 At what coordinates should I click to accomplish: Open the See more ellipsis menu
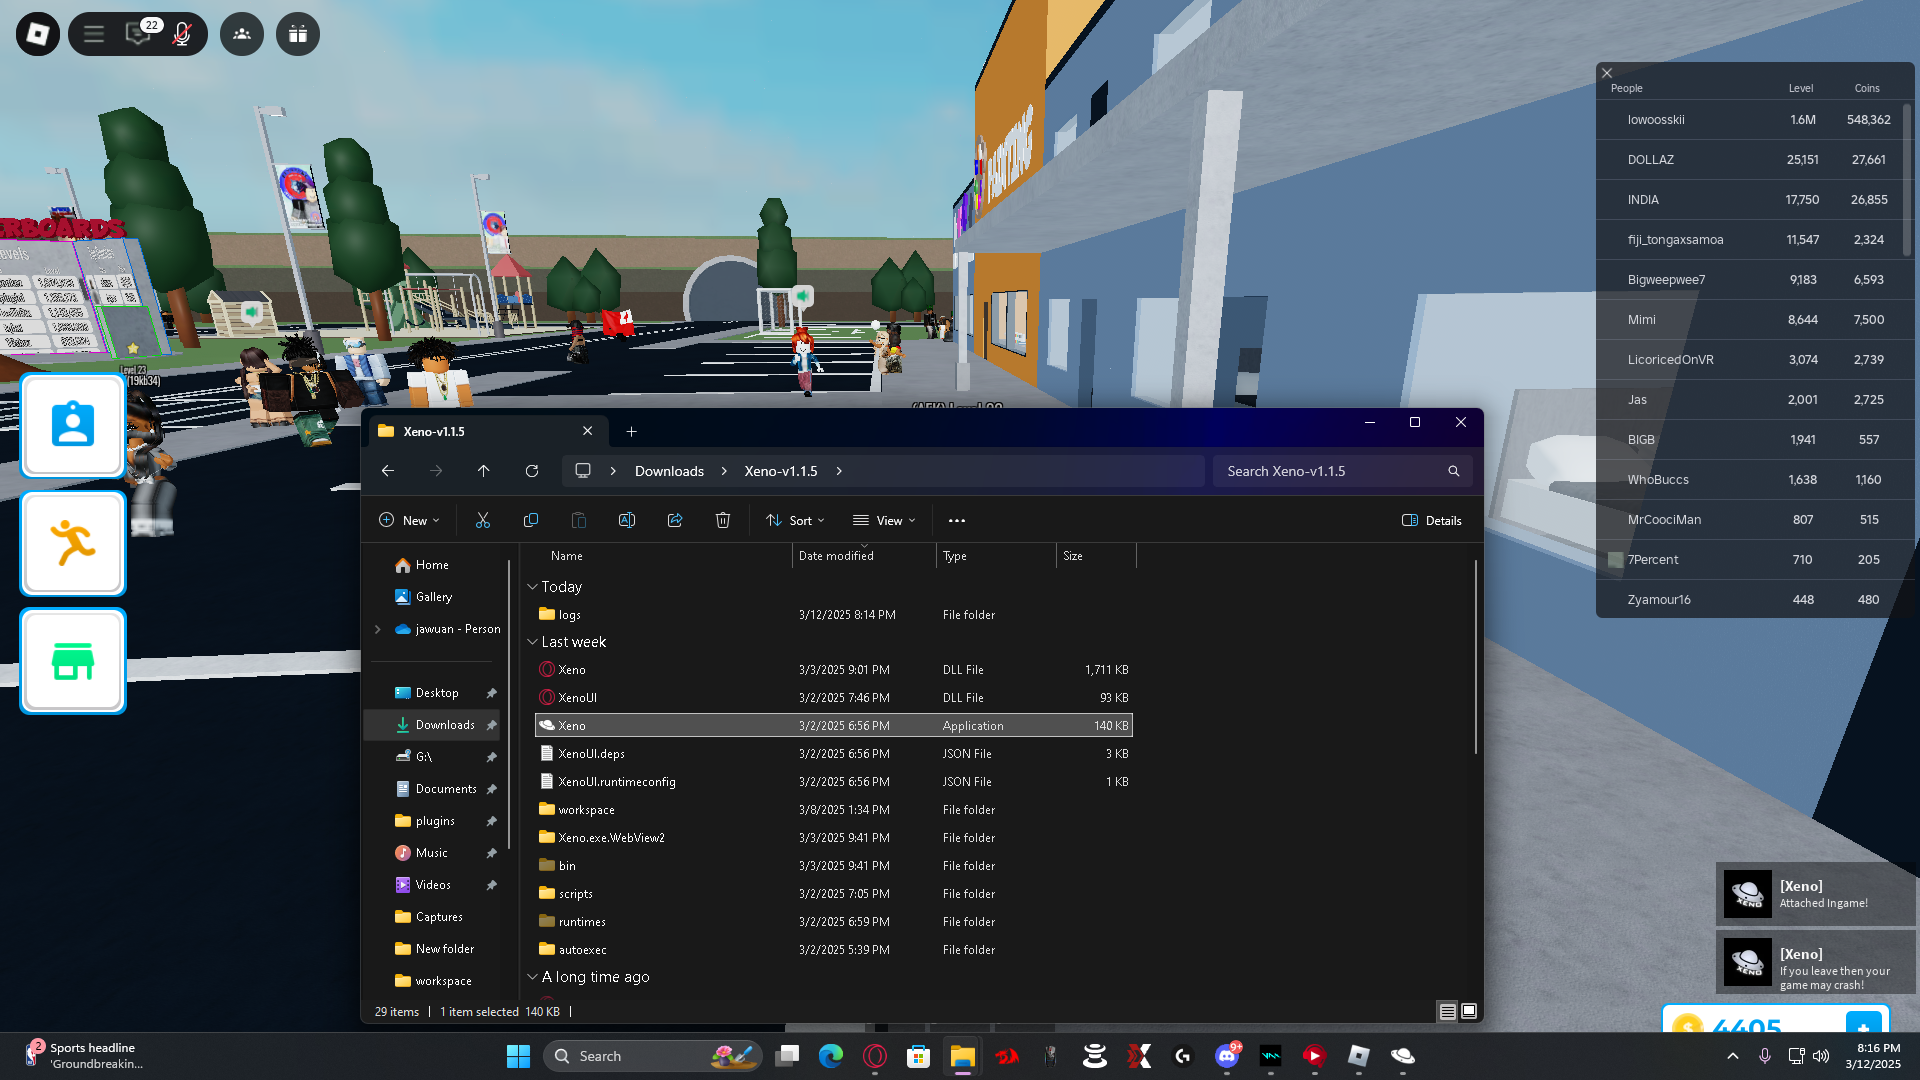click(957, 520)
